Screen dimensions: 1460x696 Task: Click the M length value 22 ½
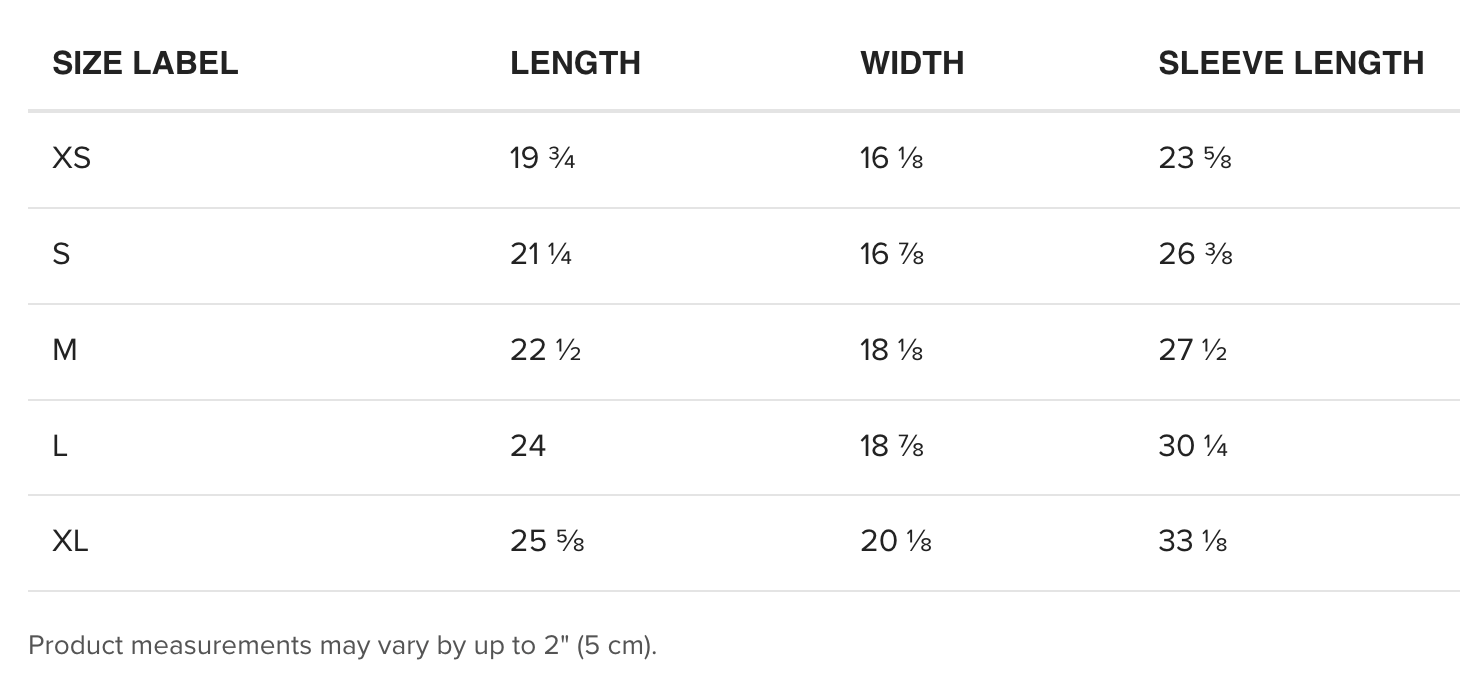(x=545, y=350)
